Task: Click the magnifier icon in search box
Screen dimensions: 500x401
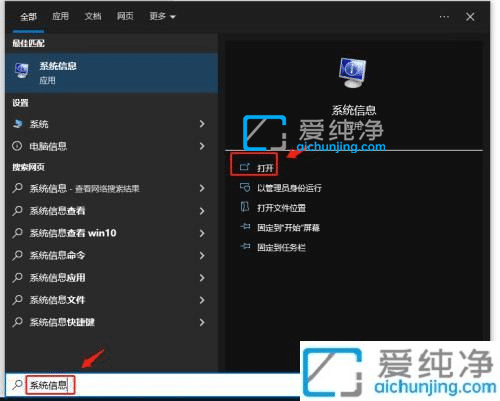Action: pos(17,385)
